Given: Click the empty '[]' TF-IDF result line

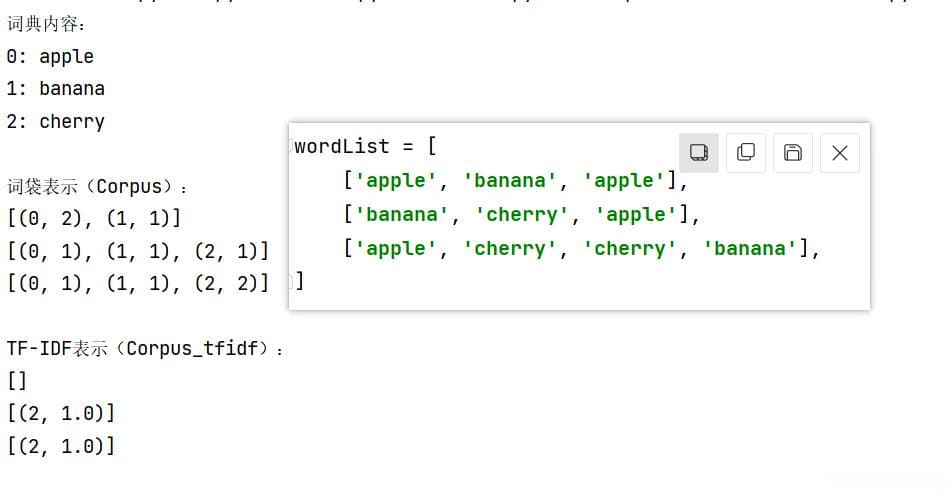Looking at the screenshot, I should (x=17, y=380).
